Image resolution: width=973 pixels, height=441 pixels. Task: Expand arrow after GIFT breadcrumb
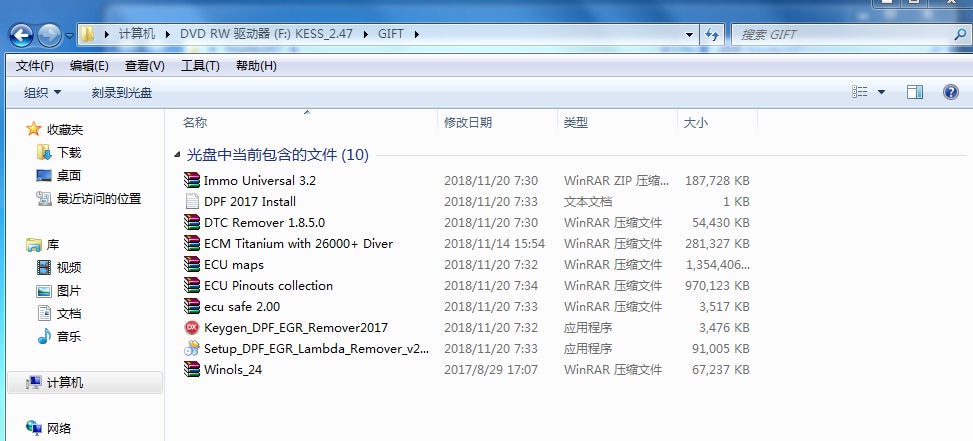(416, 34)
